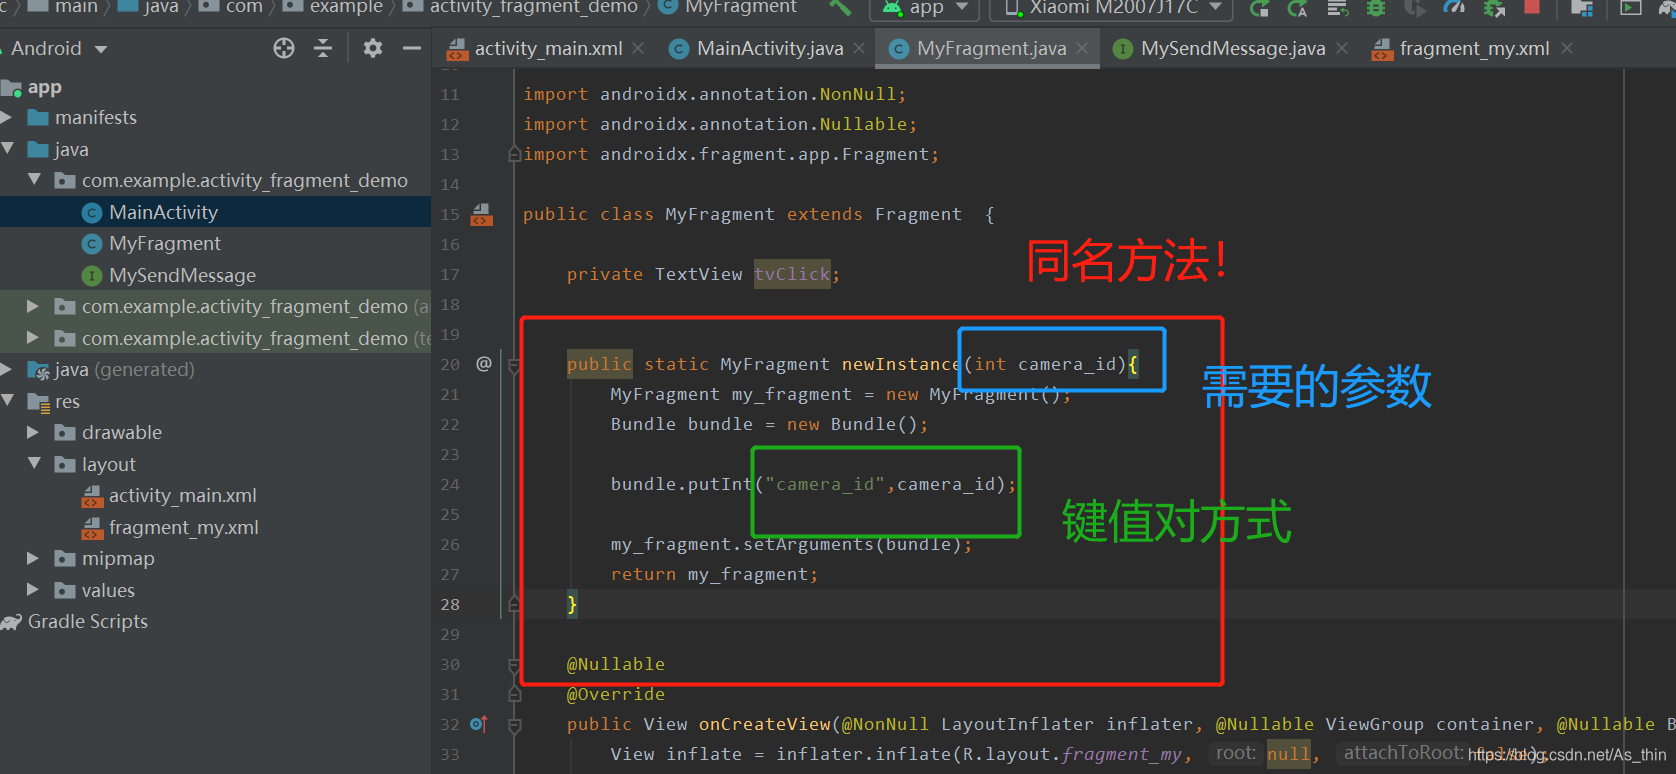Collapse the res folder
Viewport: 1676px width, 774px height.
tap(8, 401)
